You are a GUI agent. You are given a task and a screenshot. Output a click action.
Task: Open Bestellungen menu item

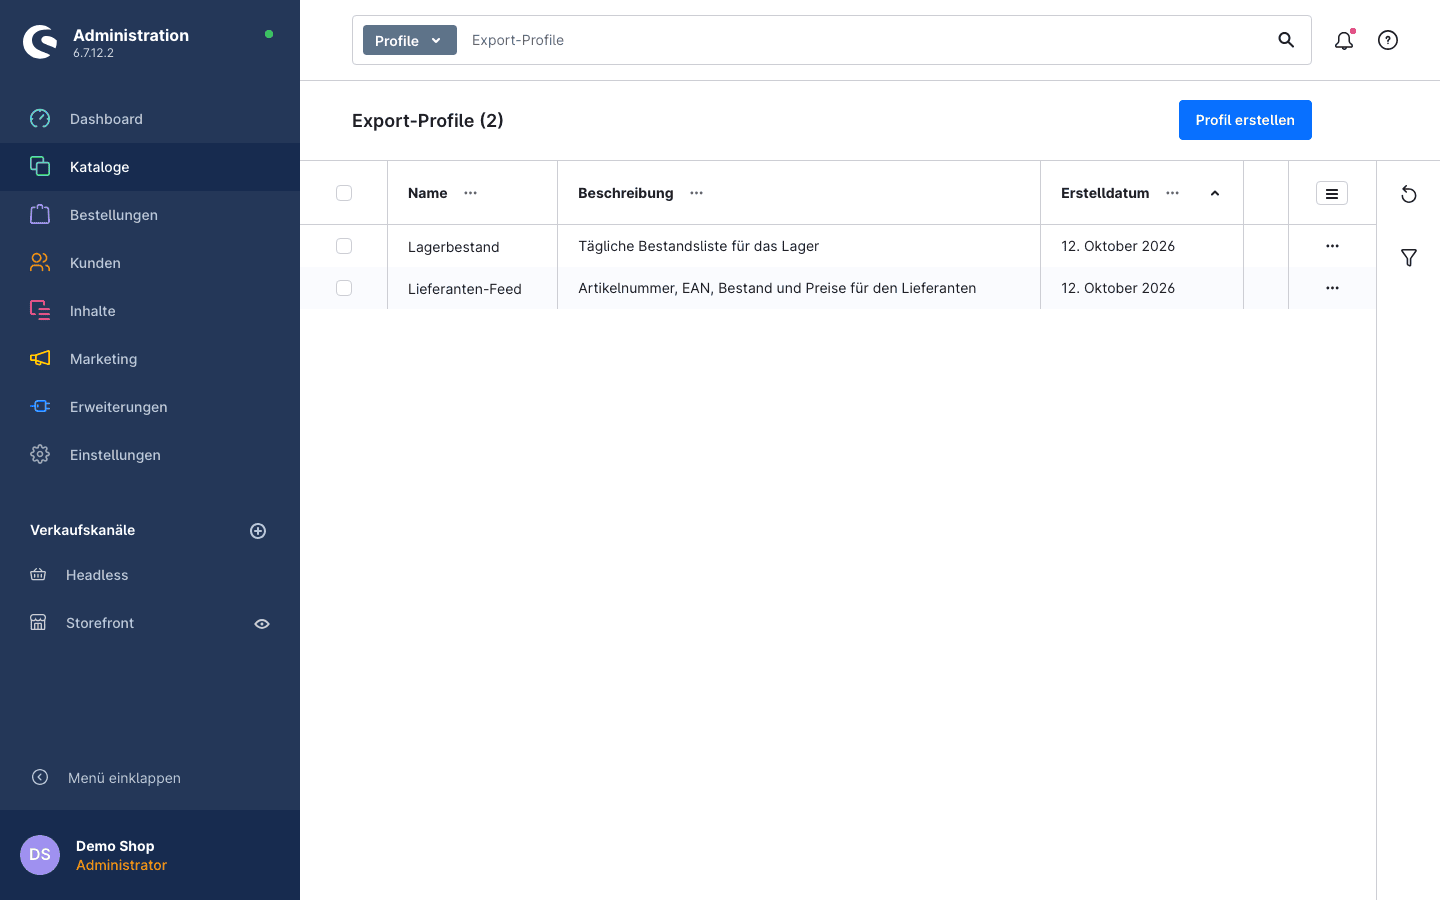tap(150, 215)
